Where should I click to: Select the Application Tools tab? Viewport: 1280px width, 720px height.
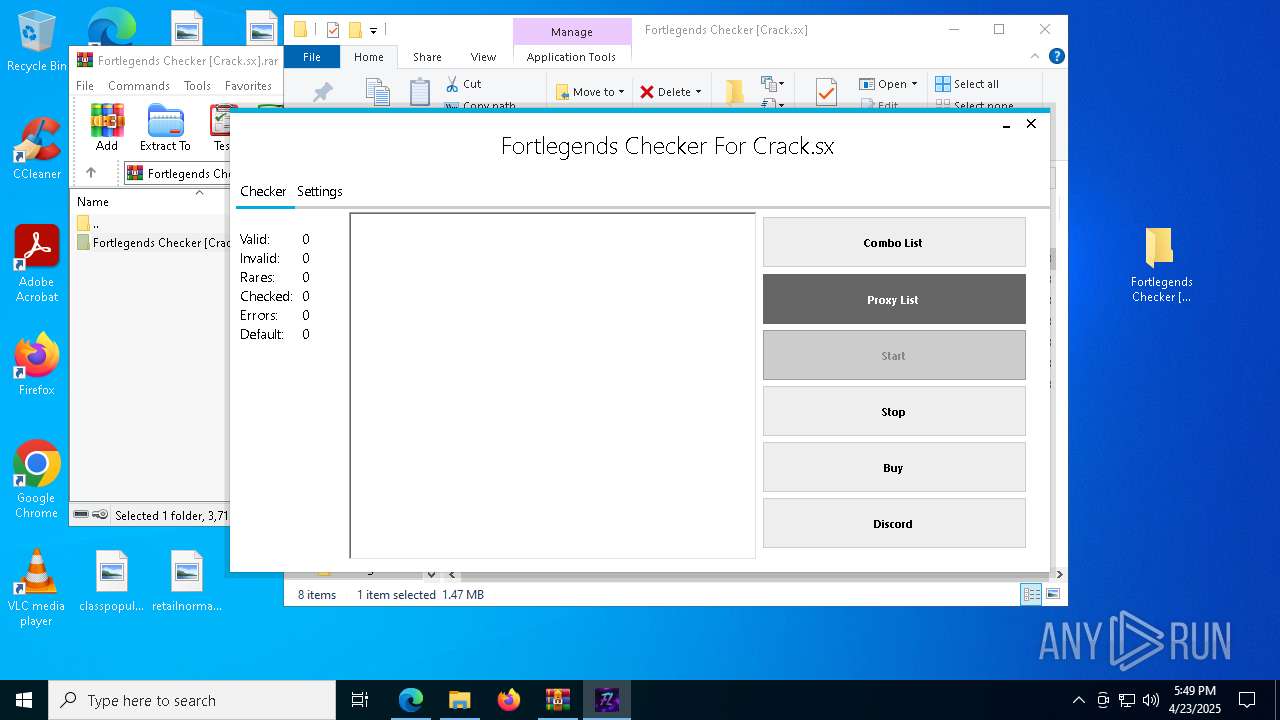[571, 57]
